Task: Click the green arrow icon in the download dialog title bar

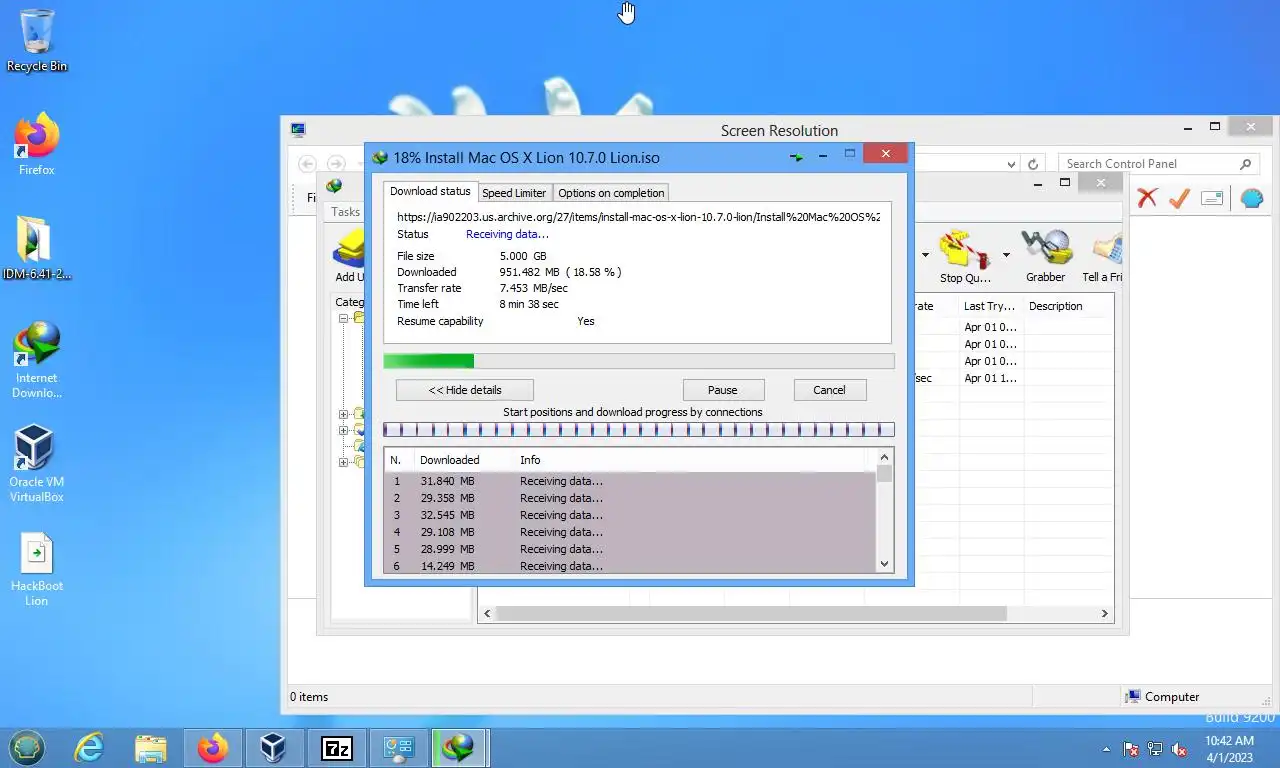Action: point(796,157)
